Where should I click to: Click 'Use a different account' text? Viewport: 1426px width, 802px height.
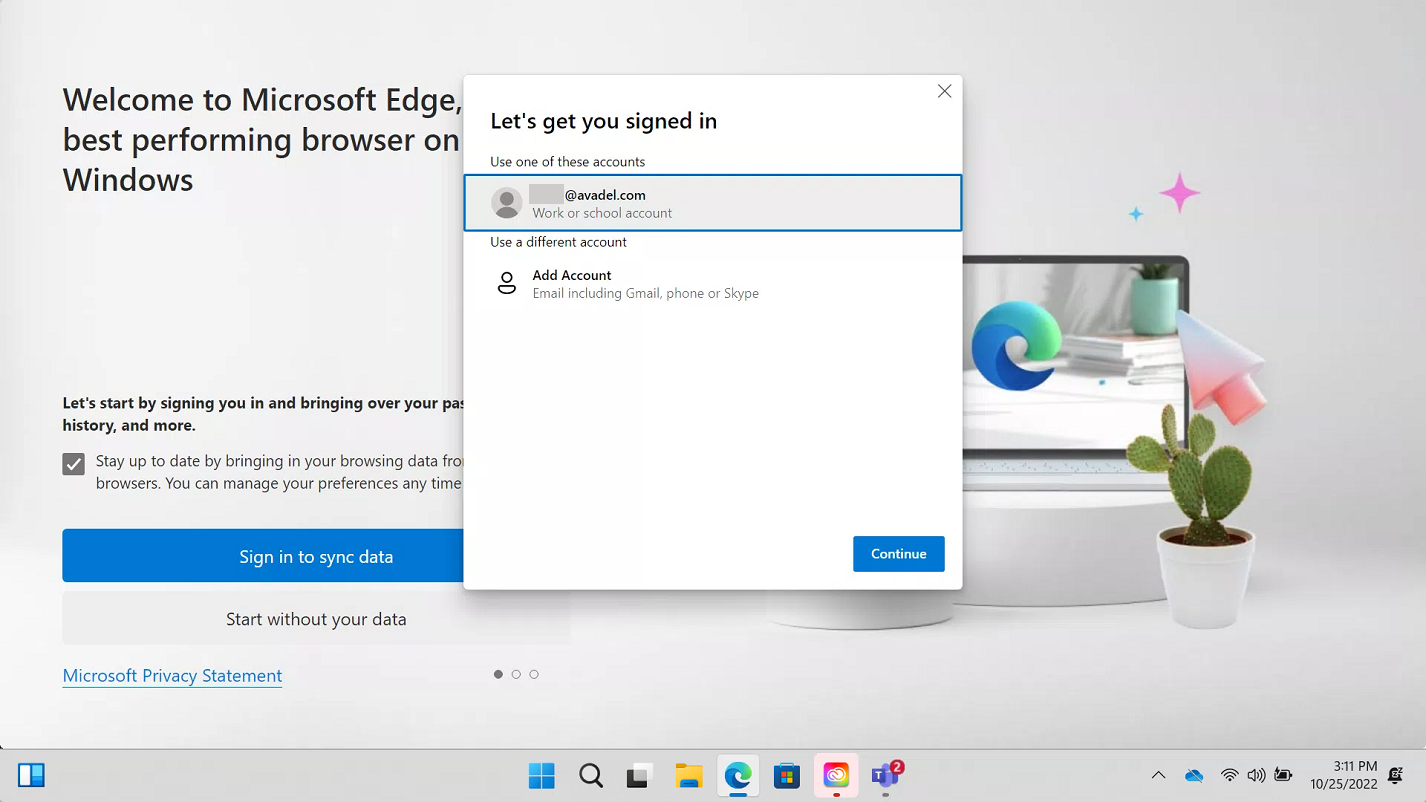558,242
